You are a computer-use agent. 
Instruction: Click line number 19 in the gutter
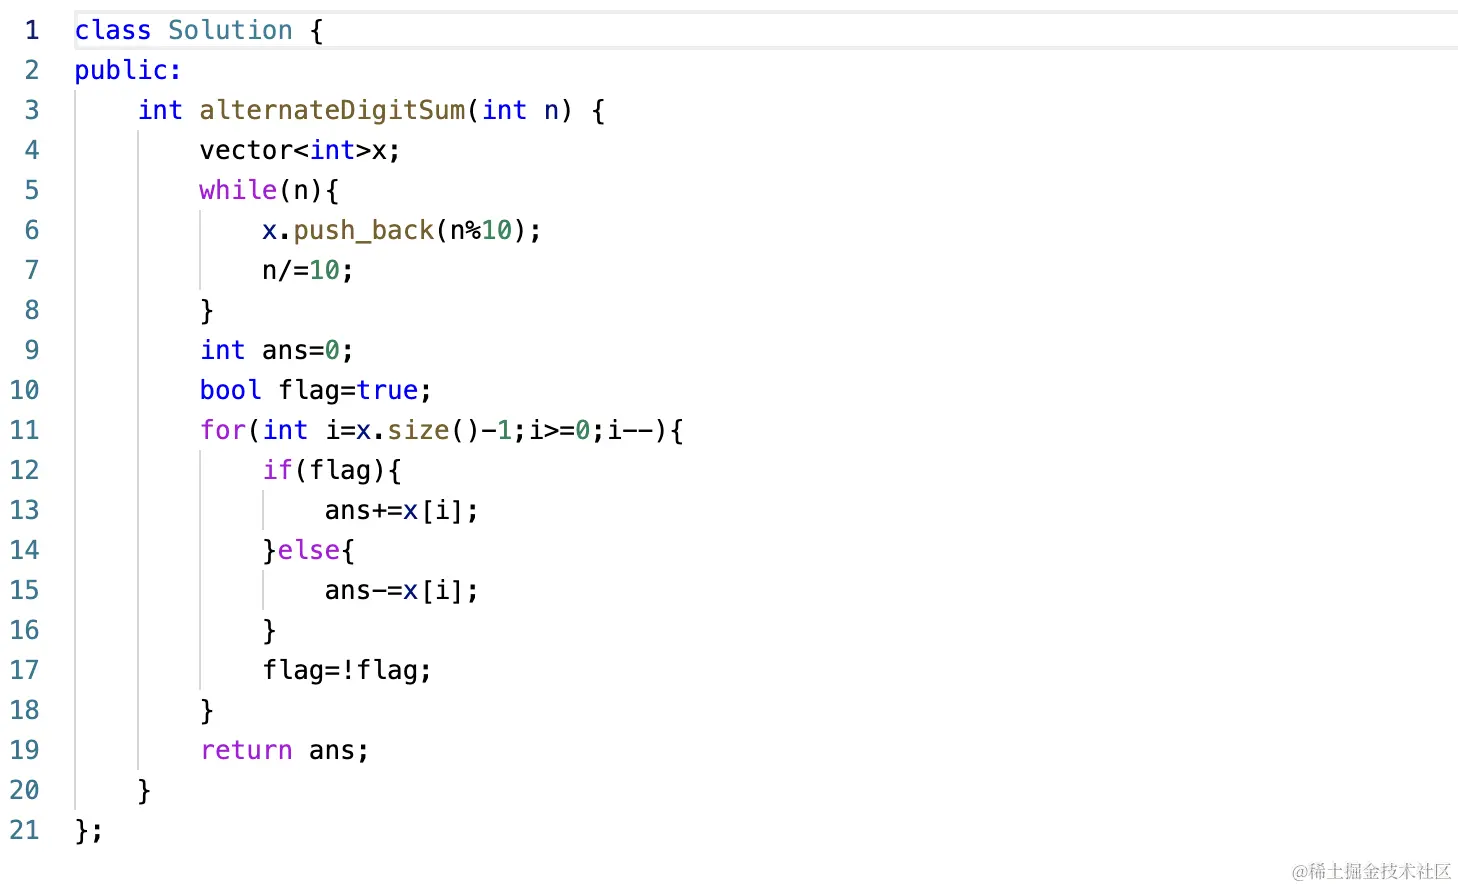coord(25,750)
